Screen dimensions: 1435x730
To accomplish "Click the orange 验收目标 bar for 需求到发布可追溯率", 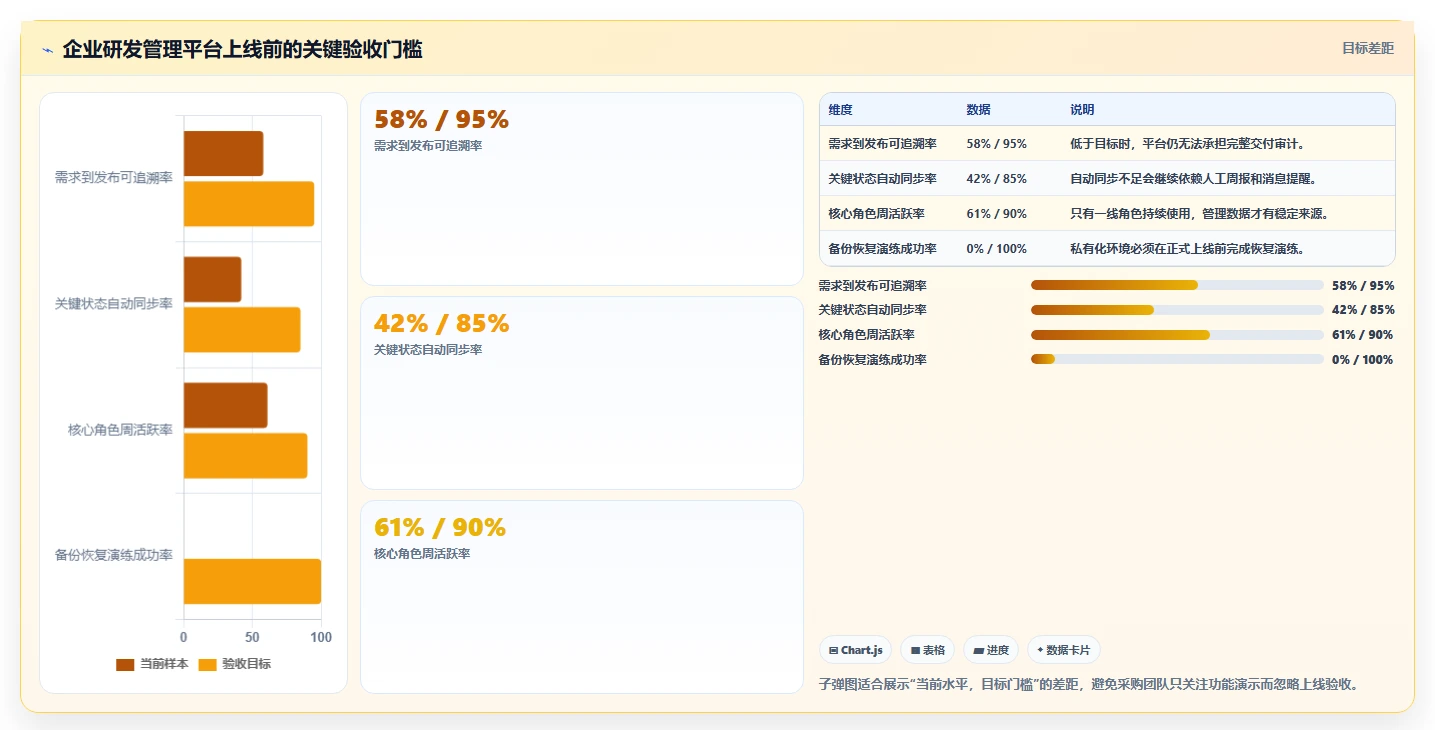I will click(249, 204).
